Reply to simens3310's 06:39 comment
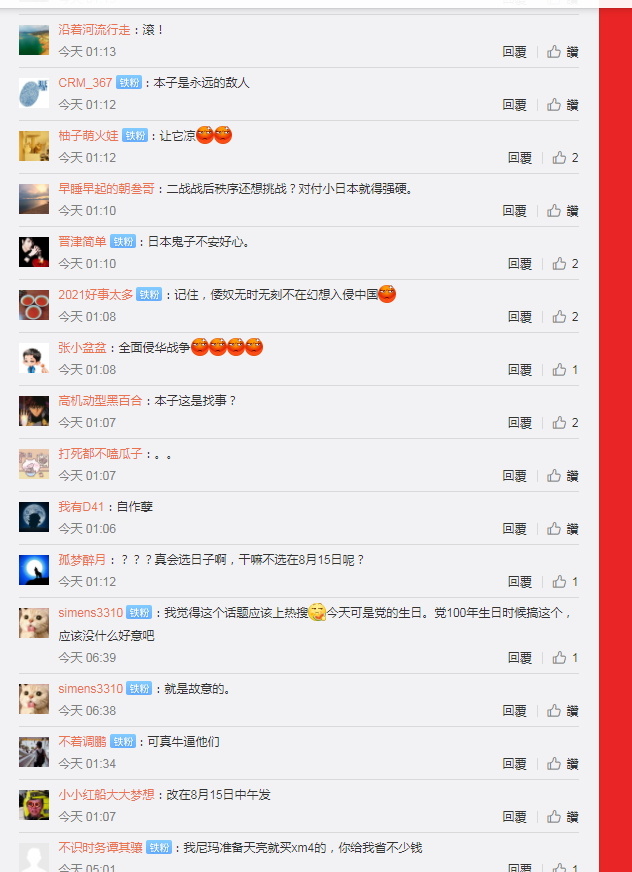Screen dimensions: 632x872 (x=520, y=657)
